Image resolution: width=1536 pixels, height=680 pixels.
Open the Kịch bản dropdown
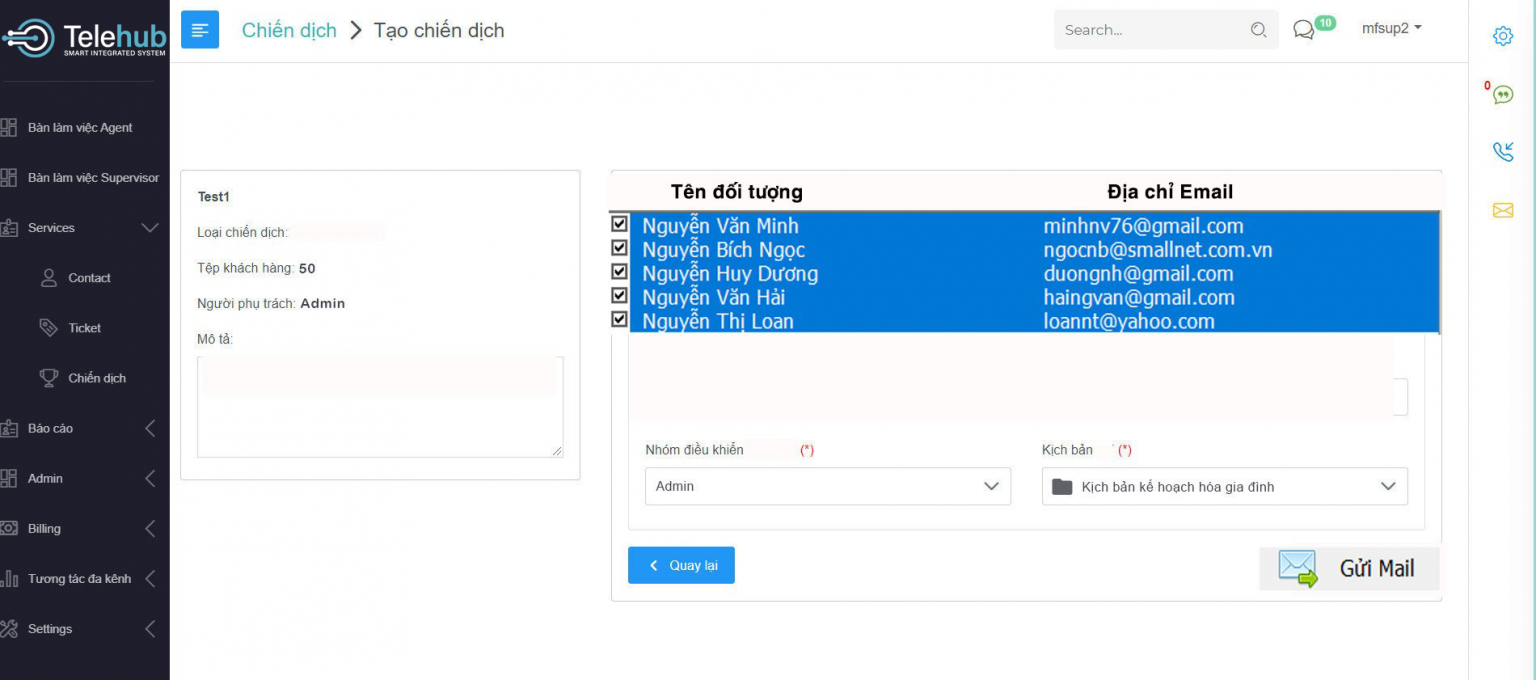[1224, 486]
